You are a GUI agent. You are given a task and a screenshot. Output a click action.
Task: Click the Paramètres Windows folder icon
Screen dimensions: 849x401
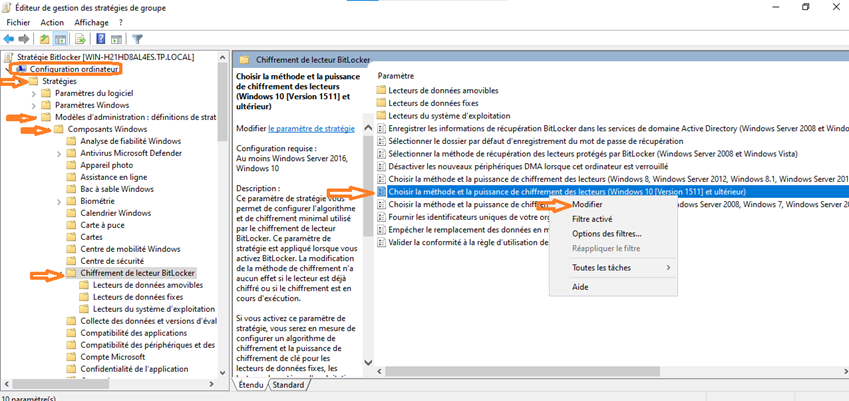coord(45,105)
